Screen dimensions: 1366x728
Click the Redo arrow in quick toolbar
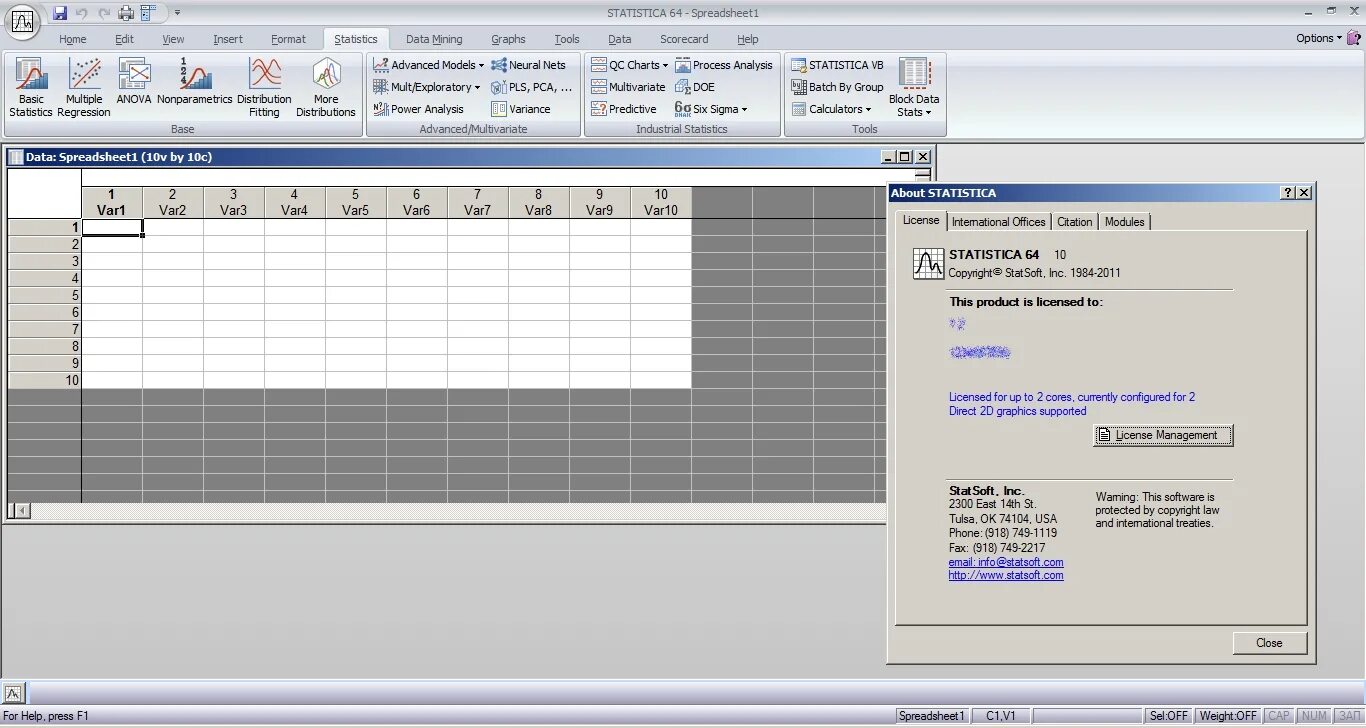(104, 13)
